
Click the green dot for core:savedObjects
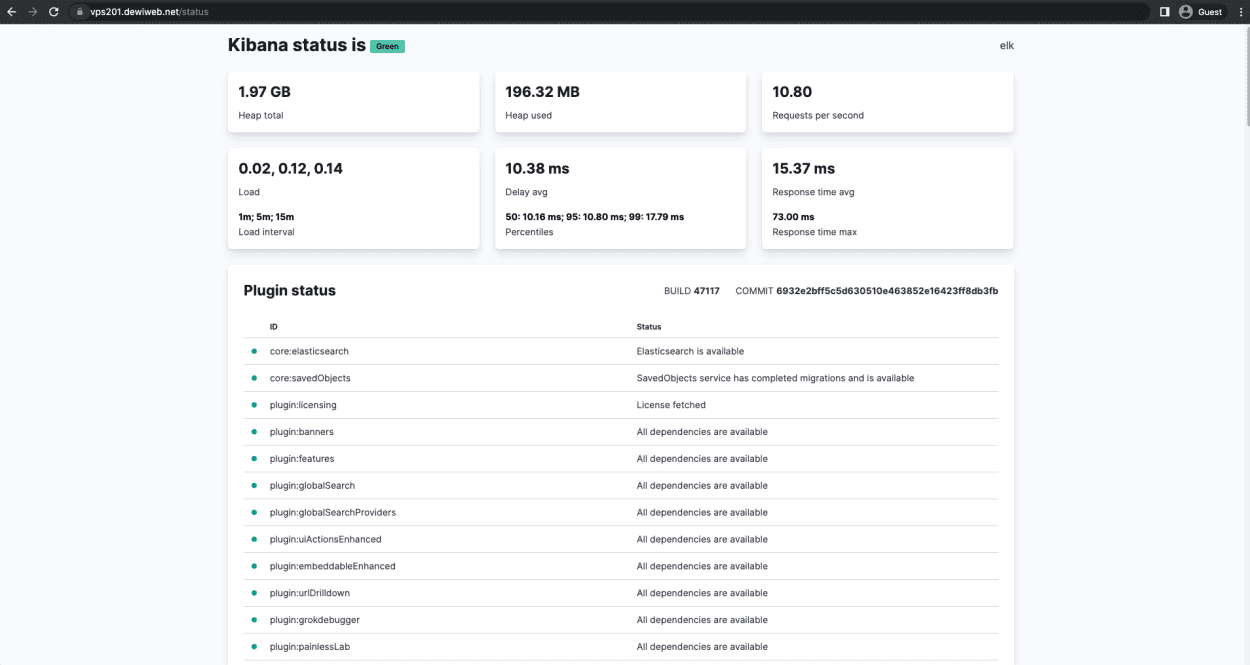254,378
